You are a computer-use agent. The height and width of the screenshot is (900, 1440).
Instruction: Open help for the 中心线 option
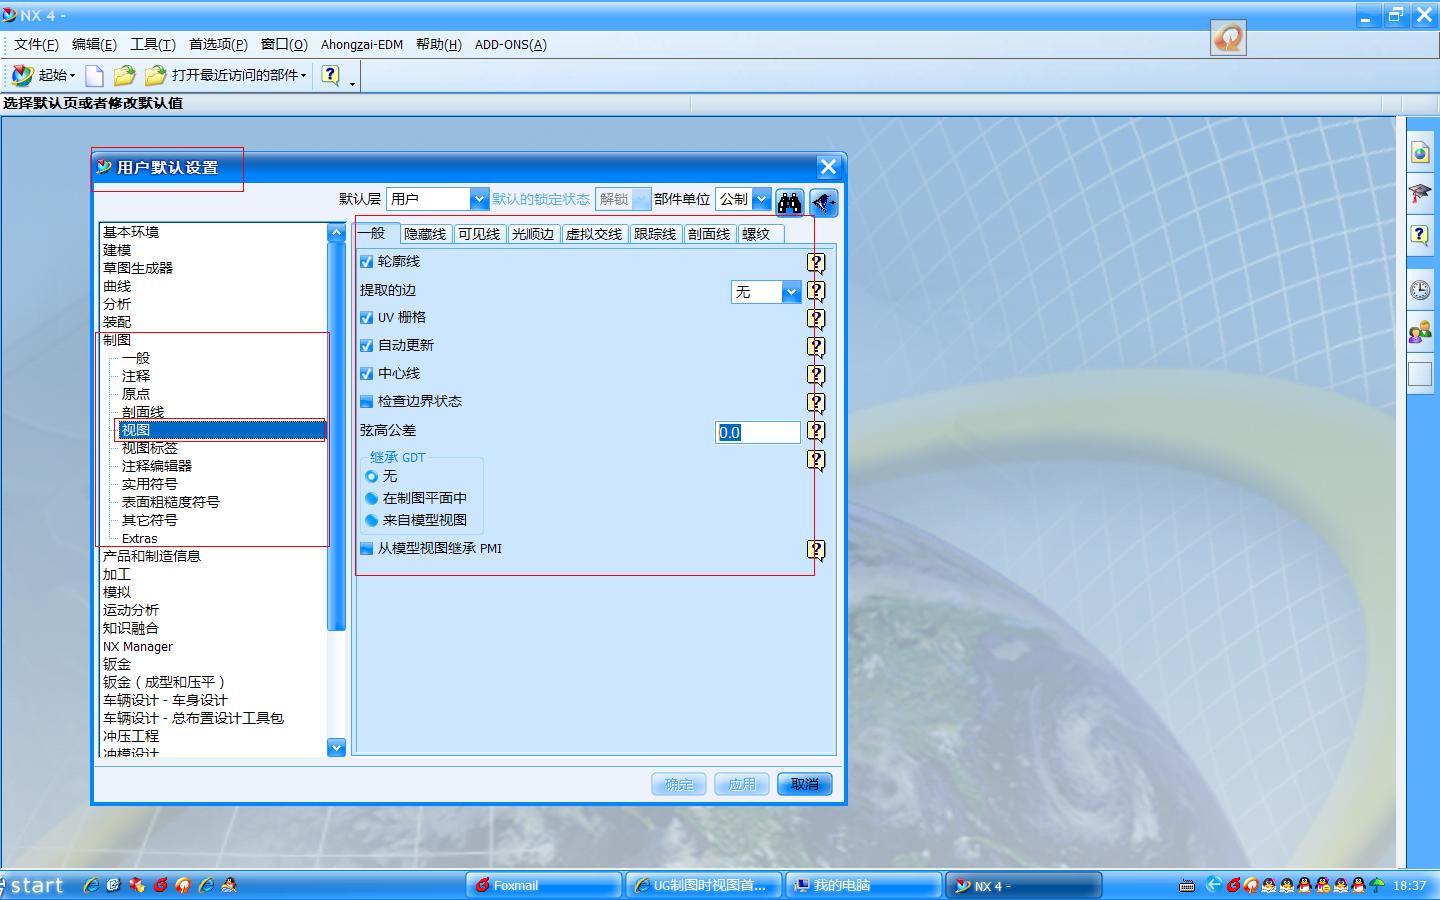click(817, 375)
